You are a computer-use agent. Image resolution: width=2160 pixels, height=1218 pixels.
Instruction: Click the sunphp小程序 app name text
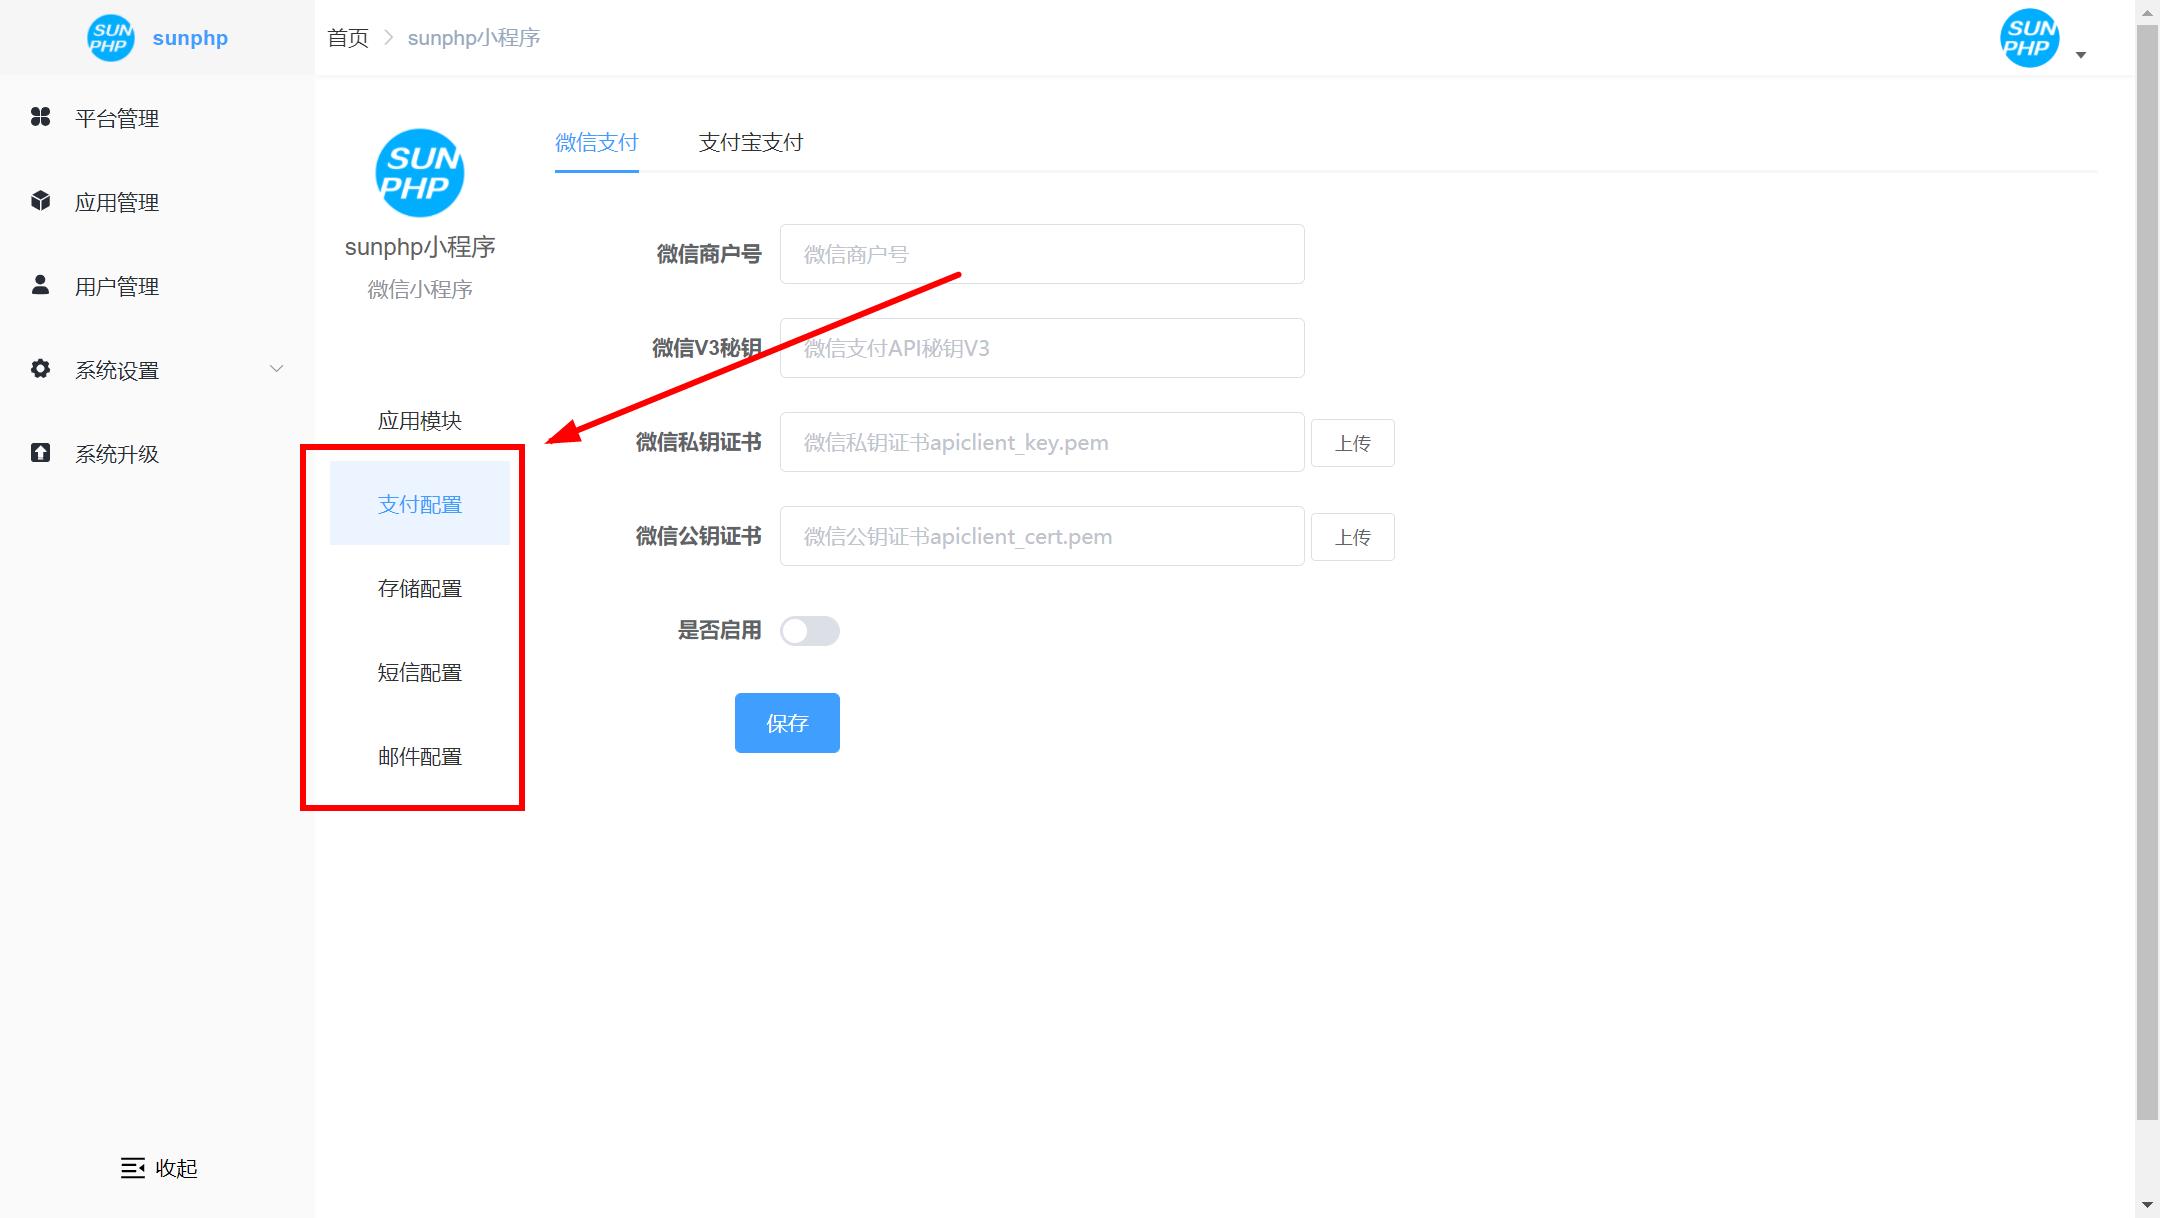click(x=420, y=247)
